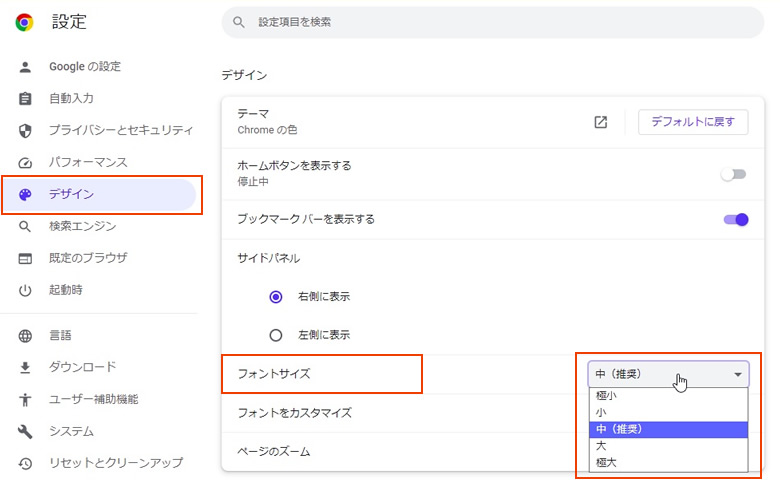Collapse the フォントサイズ dropdown showing 中（推奨）
This screenshot has height=486, width=780.
(668, 374)
